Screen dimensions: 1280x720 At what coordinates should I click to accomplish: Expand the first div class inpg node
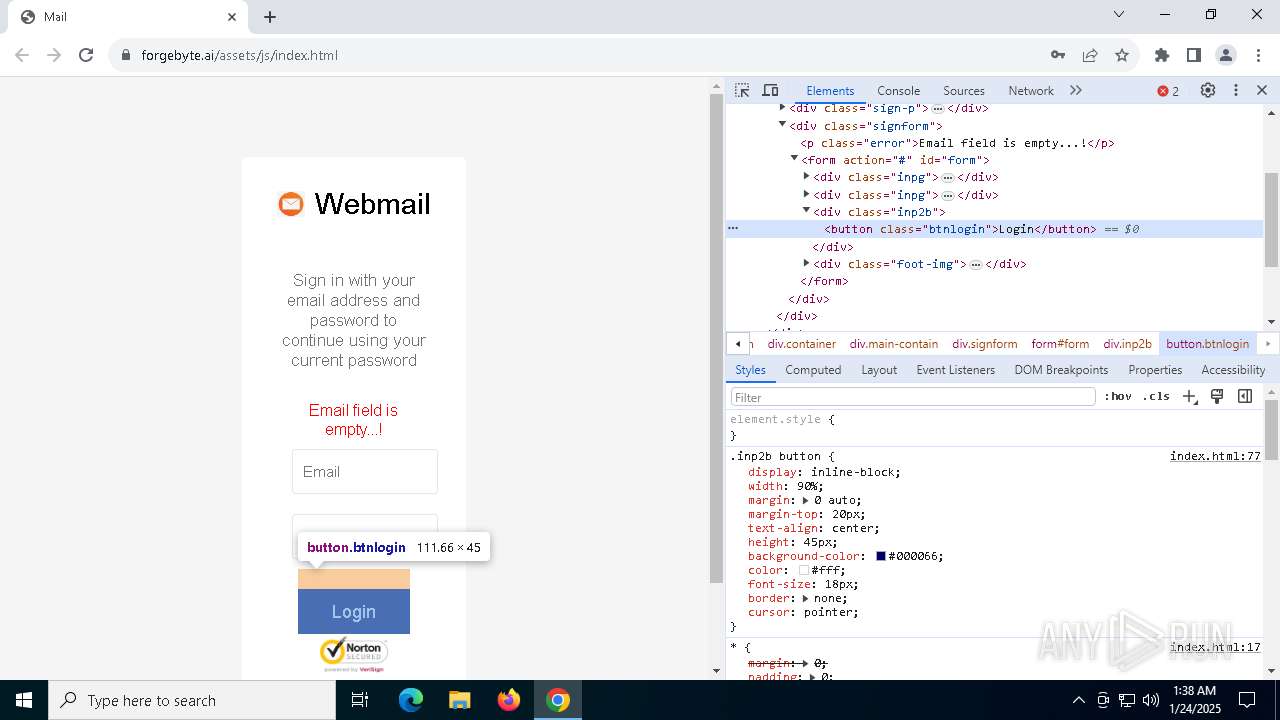pyautogui.click(x=807, y=177)
